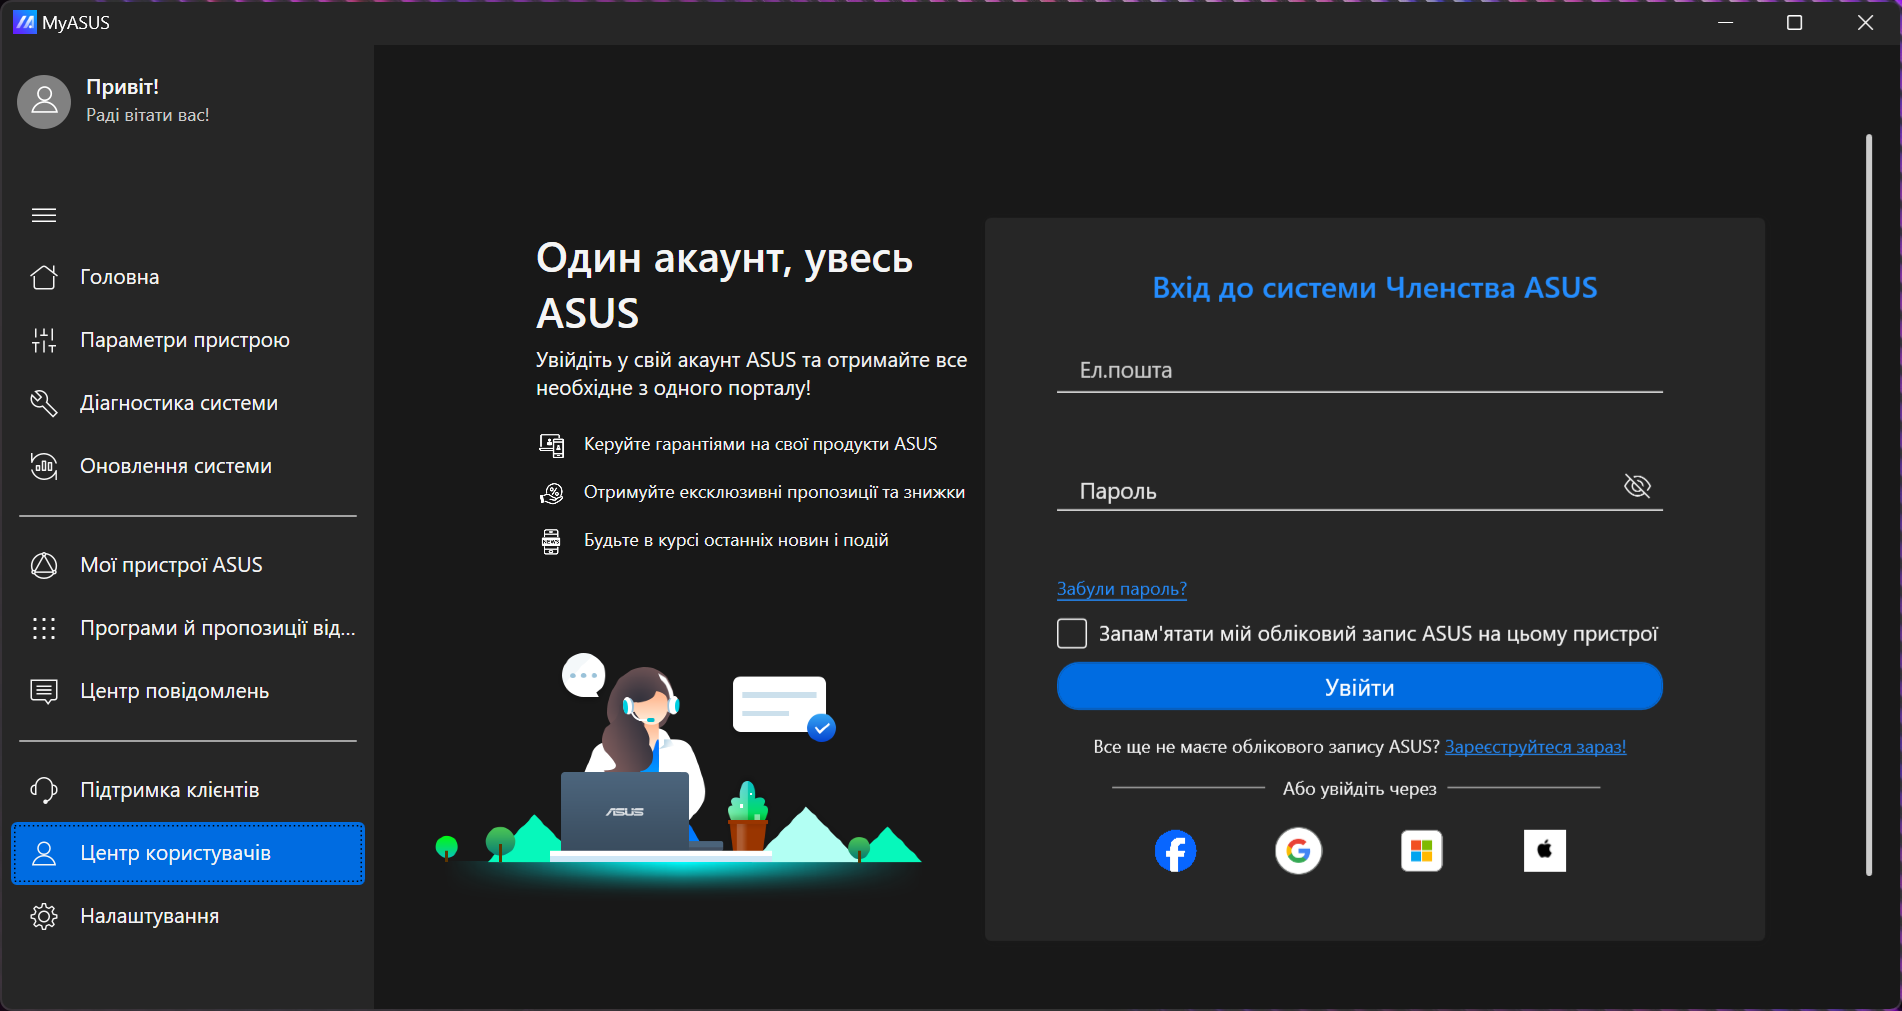
Task: Click the Або увійдіть через label
Action: [1360, 789]
